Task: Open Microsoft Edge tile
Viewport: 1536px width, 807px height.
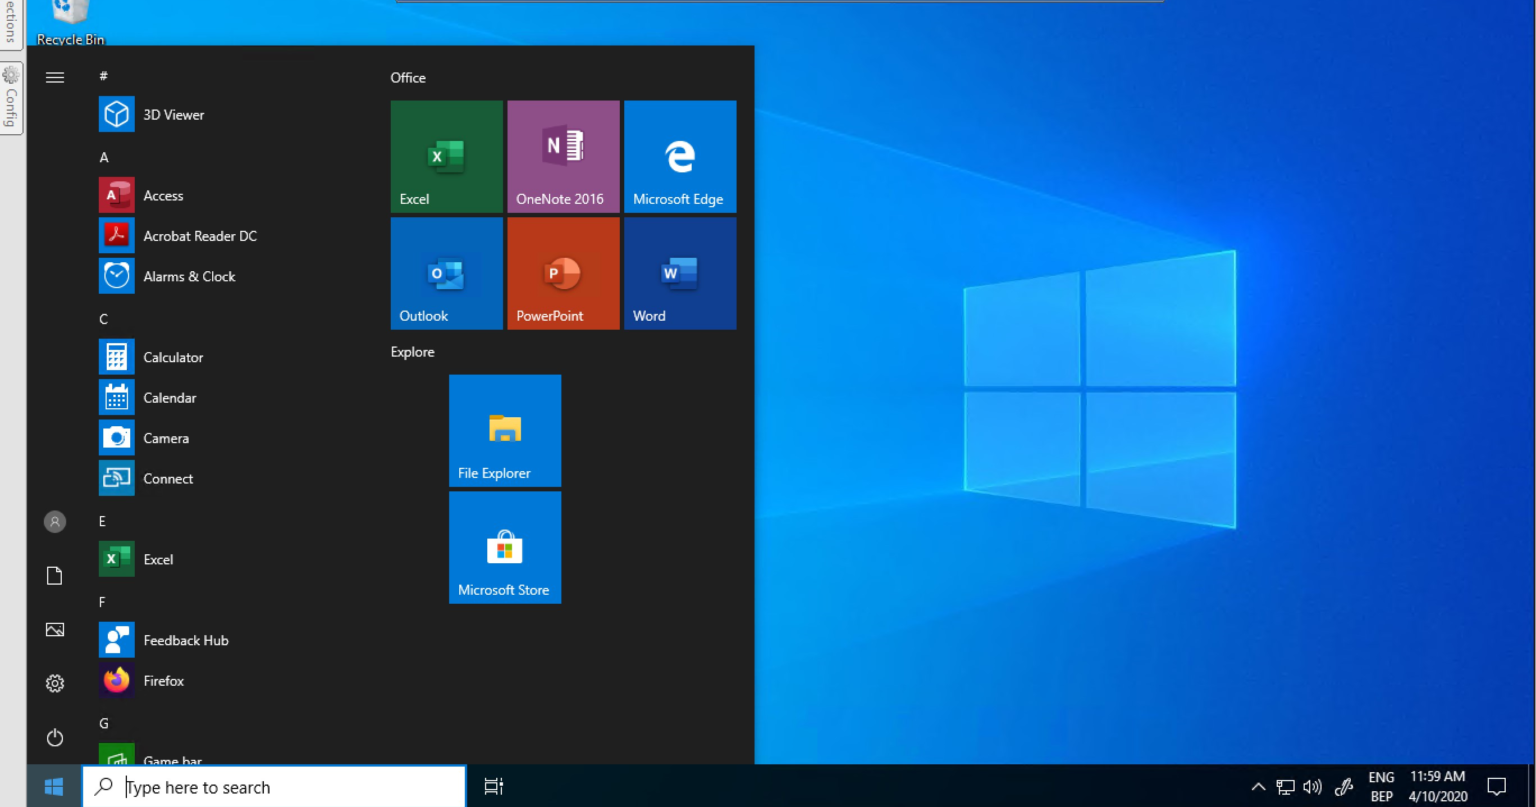Action: tap(680, 156)
